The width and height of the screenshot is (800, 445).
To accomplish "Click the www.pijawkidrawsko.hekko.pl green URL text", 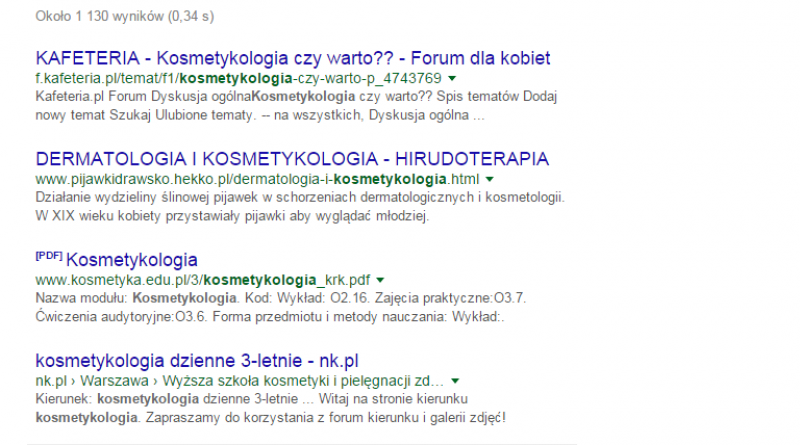I will point(257,180).
